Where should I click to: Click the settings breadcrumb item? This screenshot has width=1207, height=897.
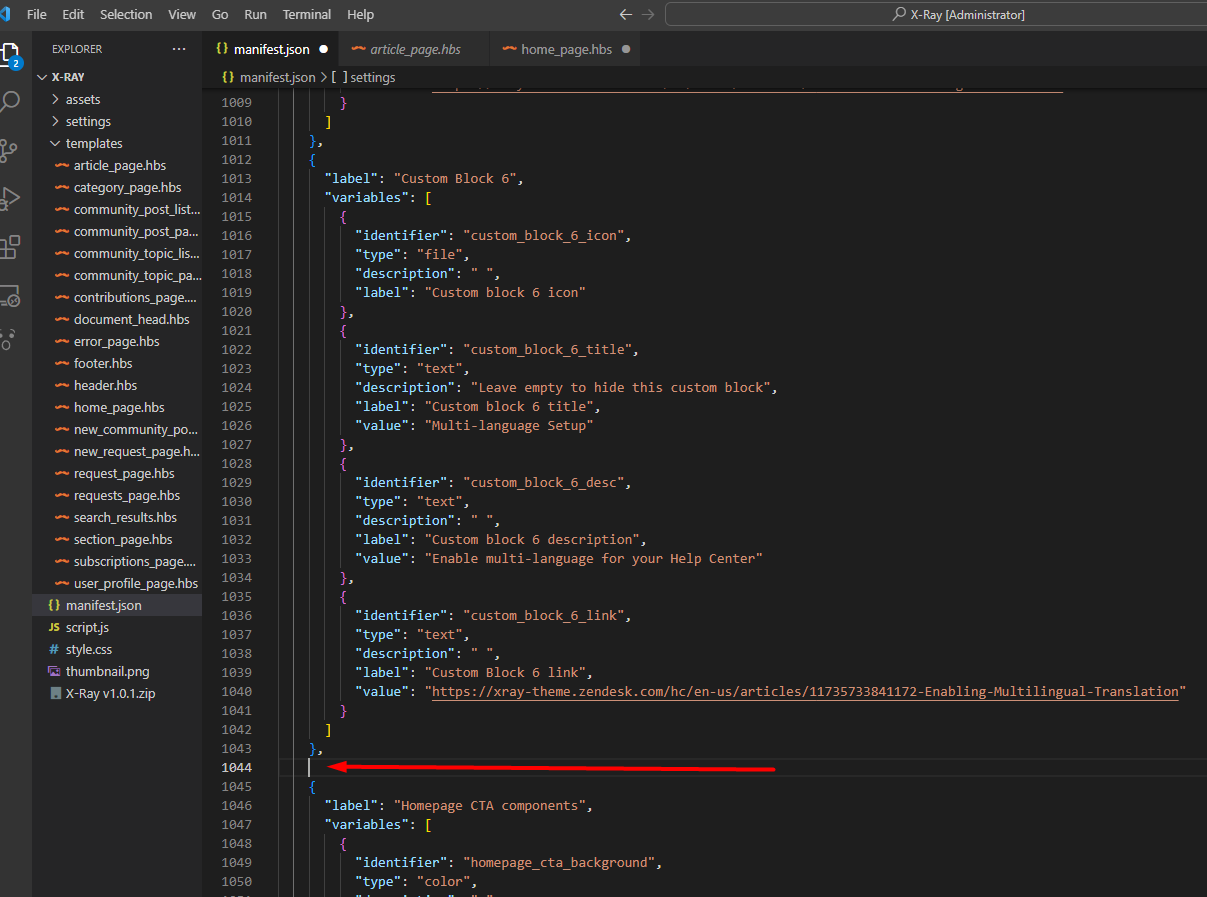[372, 77]
